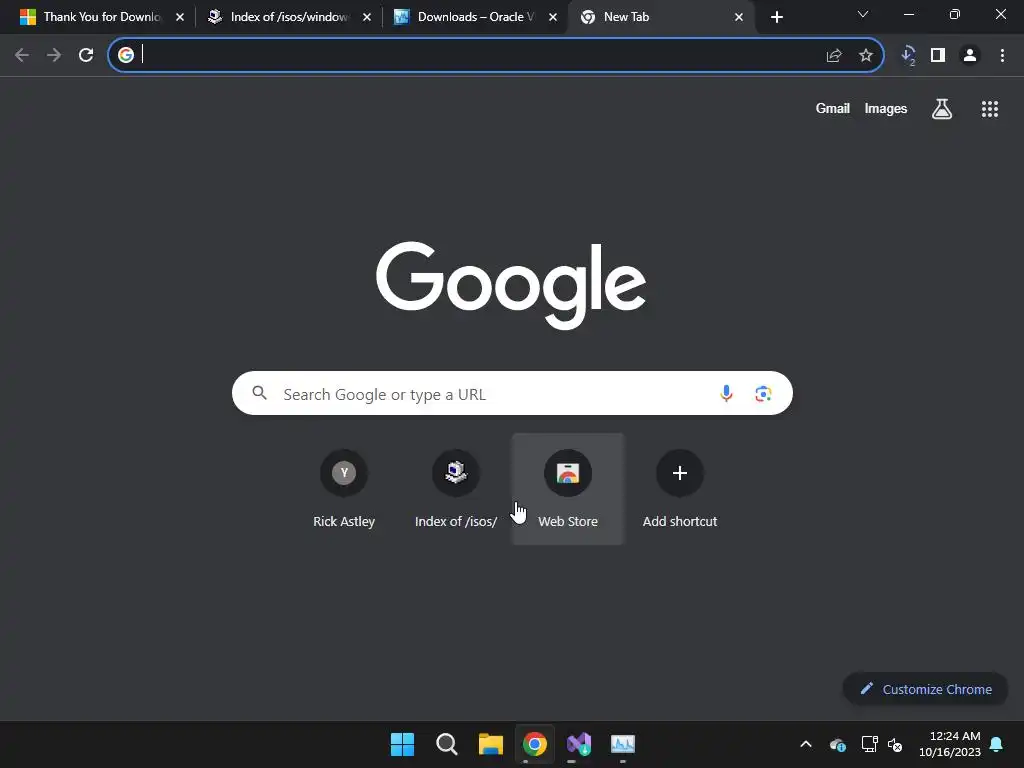The height and width of the screenshot is (768, 1024).
Task: Open Search Labs flask icon
Action: click(x=942, y=109)
